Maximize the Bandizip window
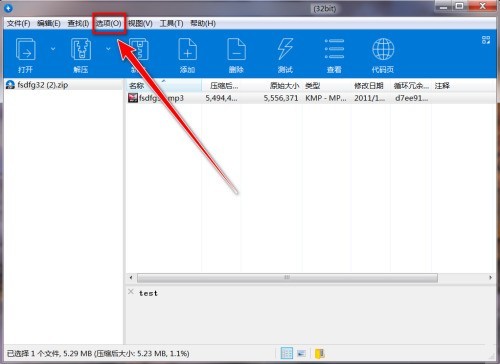 click(459, 6)
